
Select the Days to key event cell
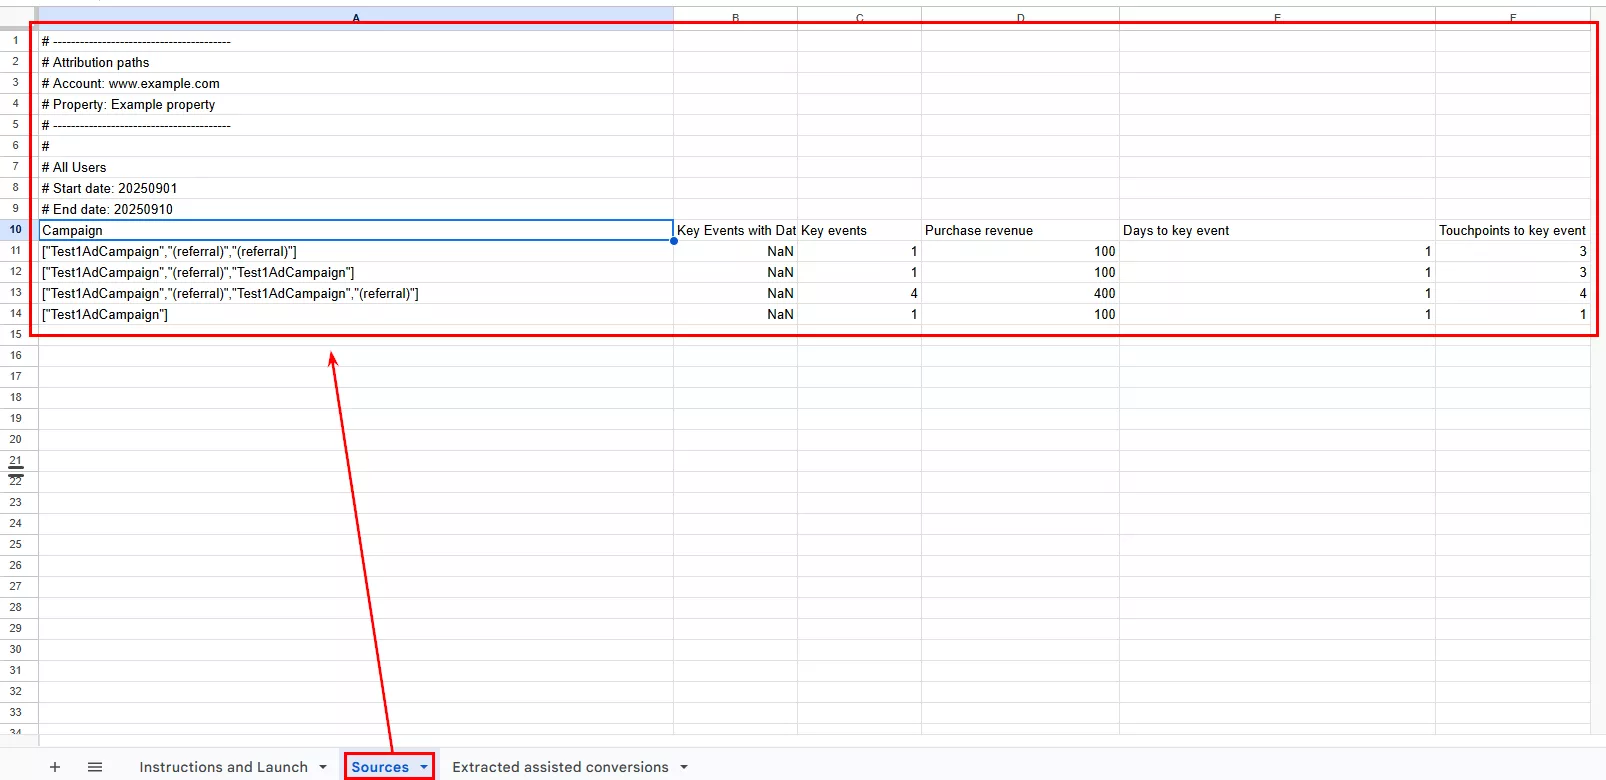pos(1276,230)
